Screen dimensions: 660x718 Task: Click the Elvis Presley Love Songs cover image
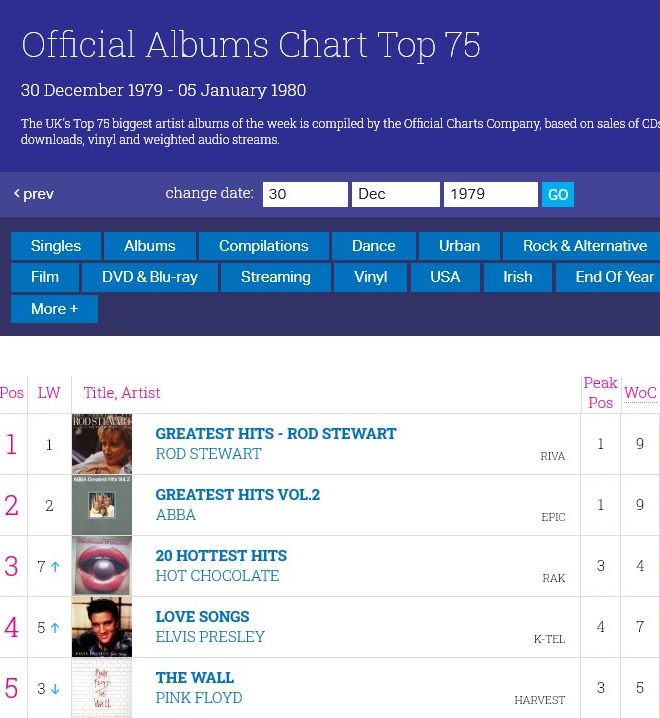click(x=102, y=627)
